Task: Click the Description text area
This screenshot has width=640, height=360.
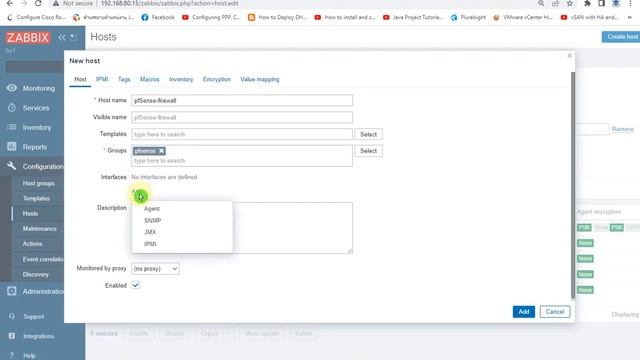Action: (x=292, y=228)
